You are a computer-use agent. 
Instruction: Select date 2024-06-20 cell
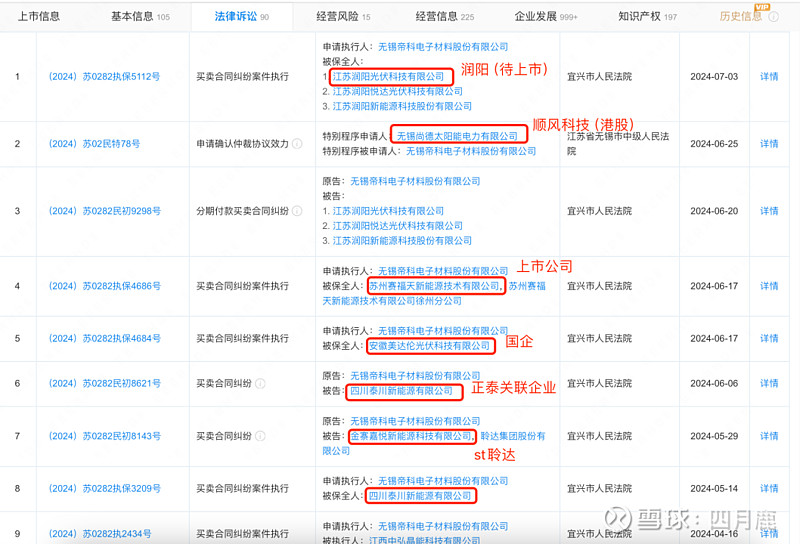(x=714, y=211)
